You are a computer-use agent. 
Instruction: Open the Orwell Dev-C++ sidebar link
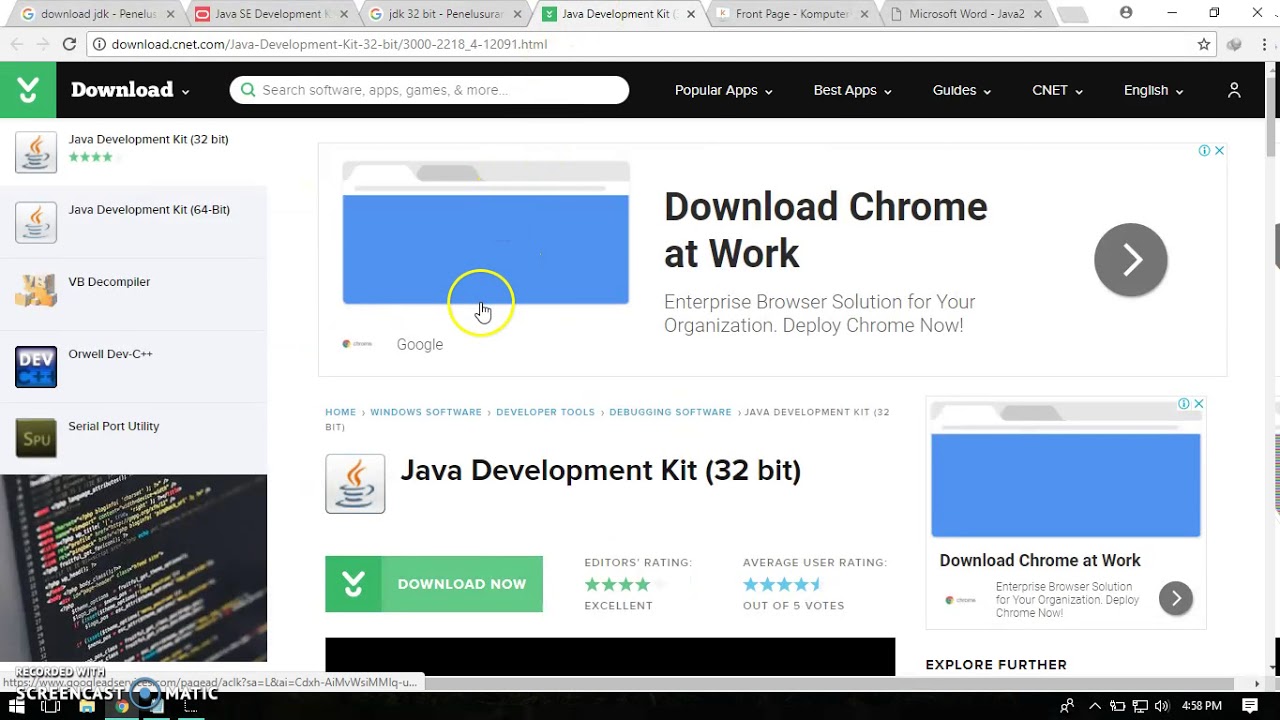click(x=110, y=354)
